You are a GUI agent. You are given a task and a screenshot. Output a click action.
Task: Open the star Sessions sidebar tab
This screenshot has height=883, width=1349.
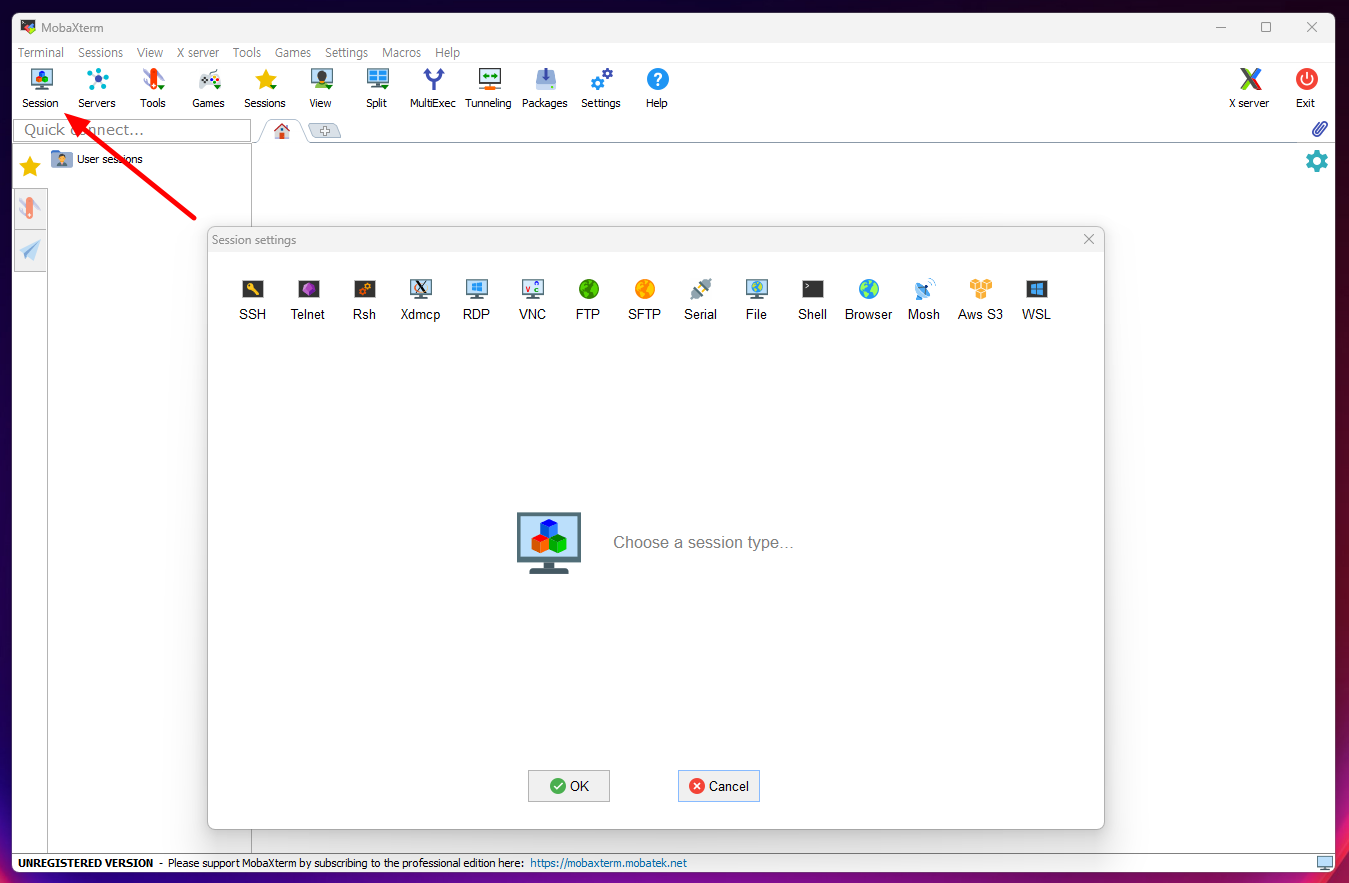click(30, 167)
